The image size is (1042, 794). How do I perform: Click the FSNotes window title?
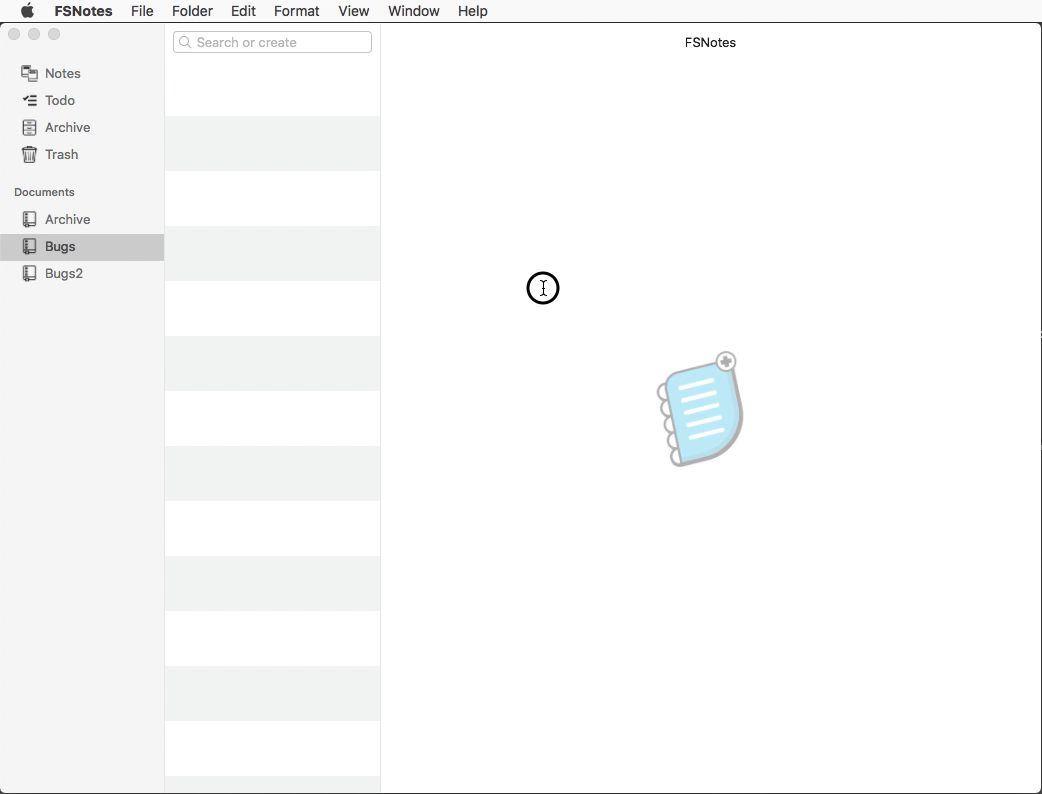pyautogui.click(x=710, y=43)
